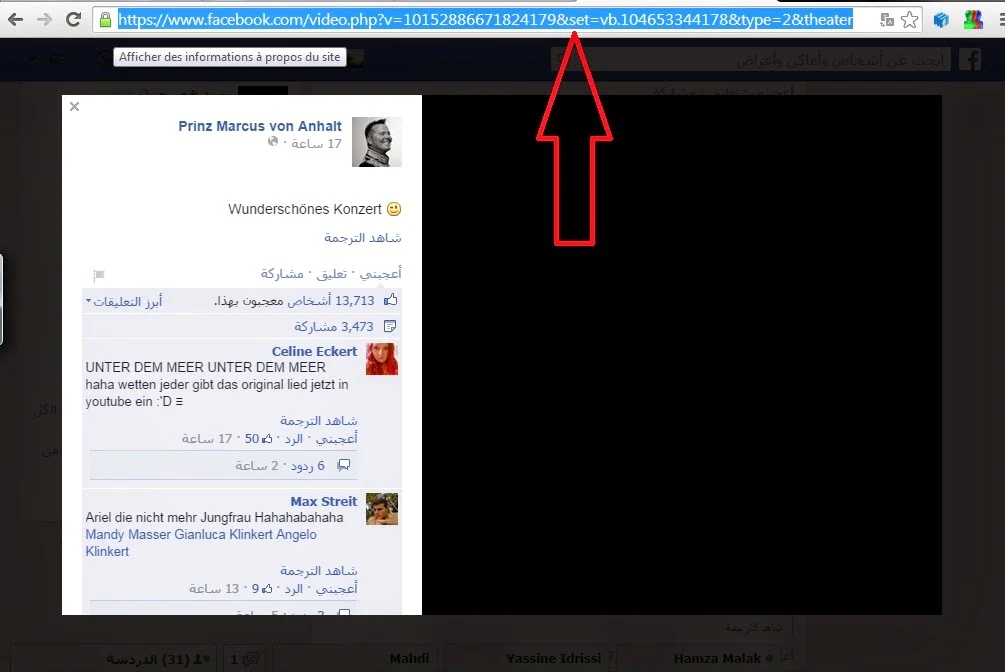
Task: Like Celine Eckert's comment
Action: (336, 439)
